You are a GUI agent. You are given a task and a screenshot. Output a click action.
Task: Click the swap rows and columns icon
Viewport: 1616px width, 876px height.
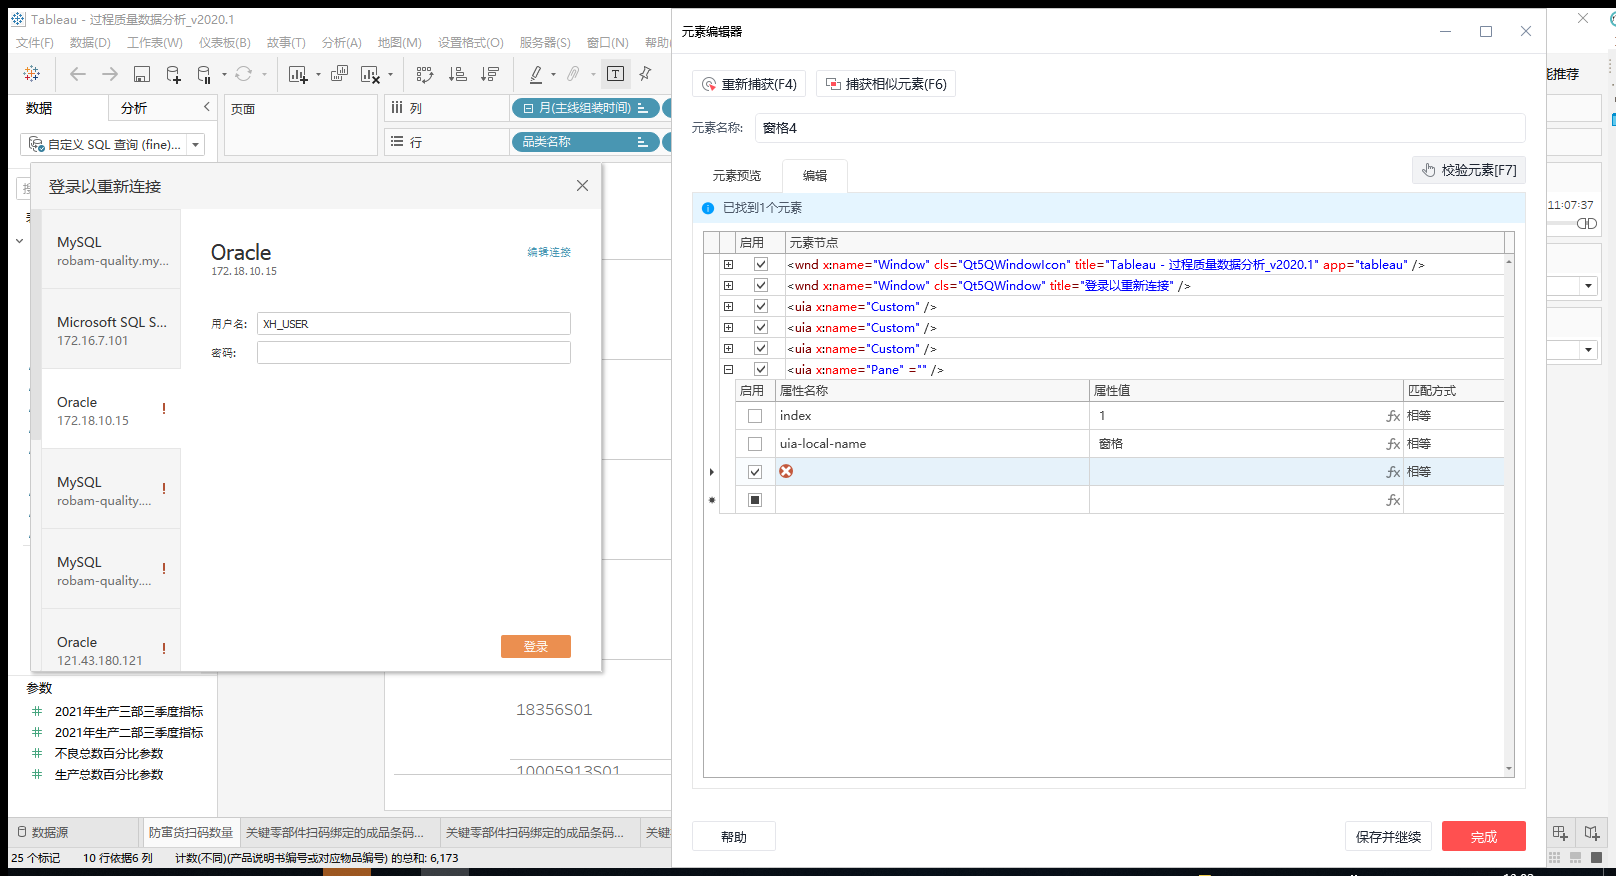click(425, 74)
